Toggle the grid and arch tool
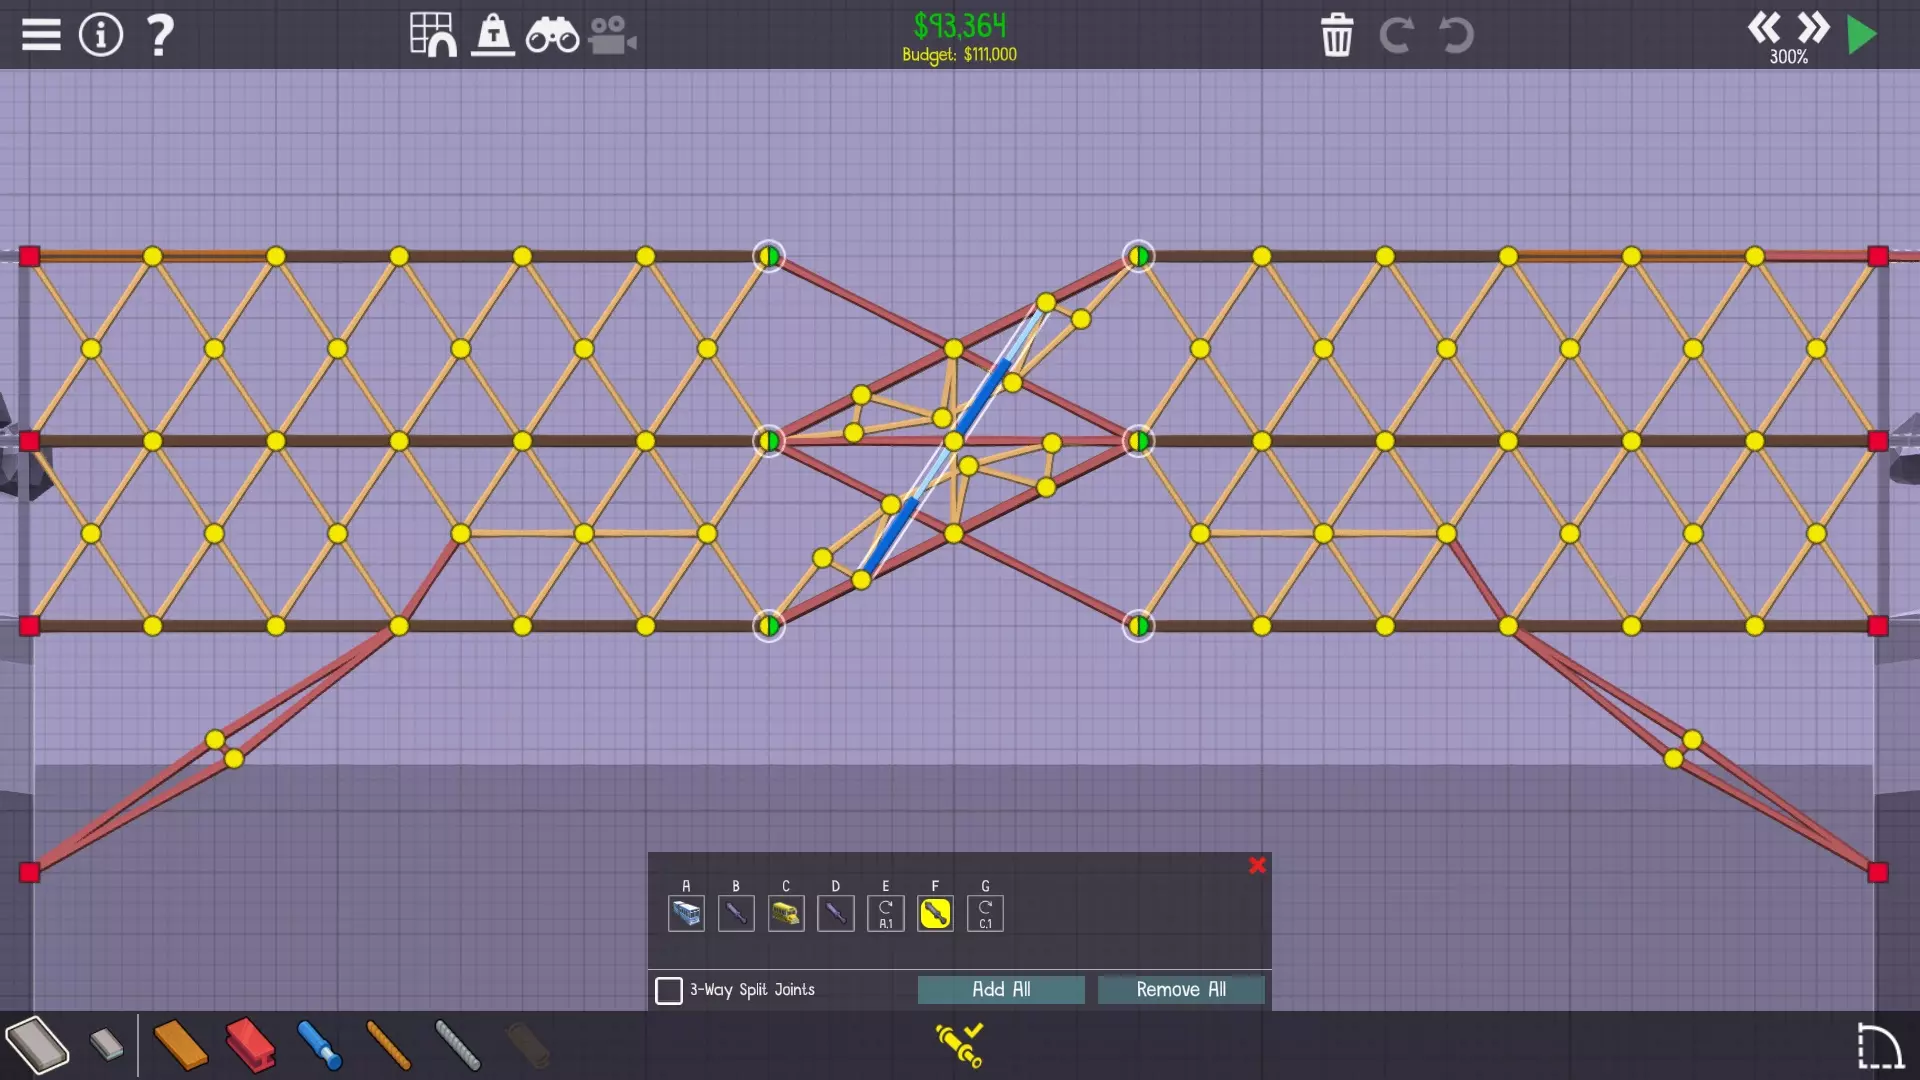Screen dimensions: 1920x1080 click(x=433, y=35)
